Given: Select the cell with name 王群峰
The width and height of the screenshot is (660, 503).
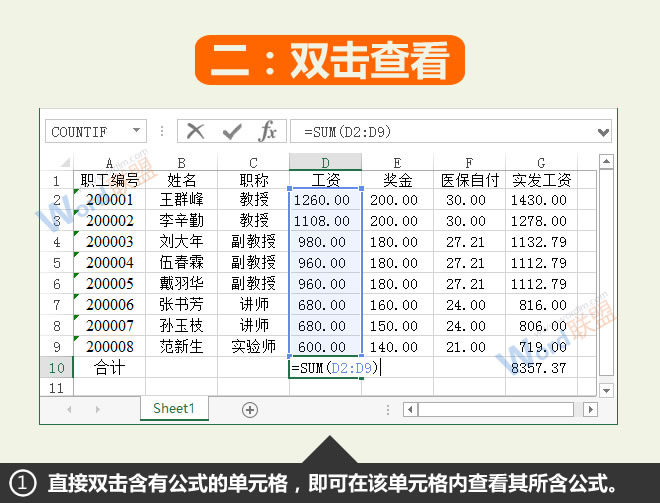Looking at the screenshot, I should click(181, 200).
